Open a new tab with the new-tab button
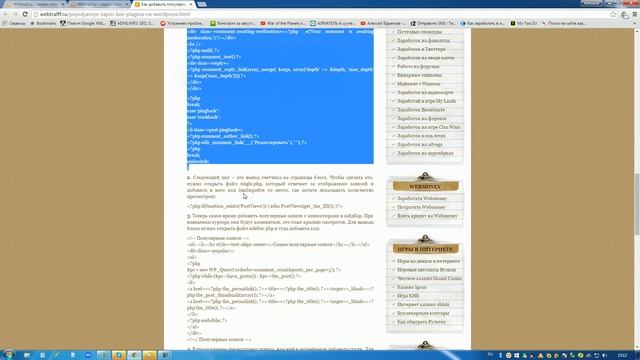Image resolution: width=640 pixels, height=360 pixels. tap(202, 4)
